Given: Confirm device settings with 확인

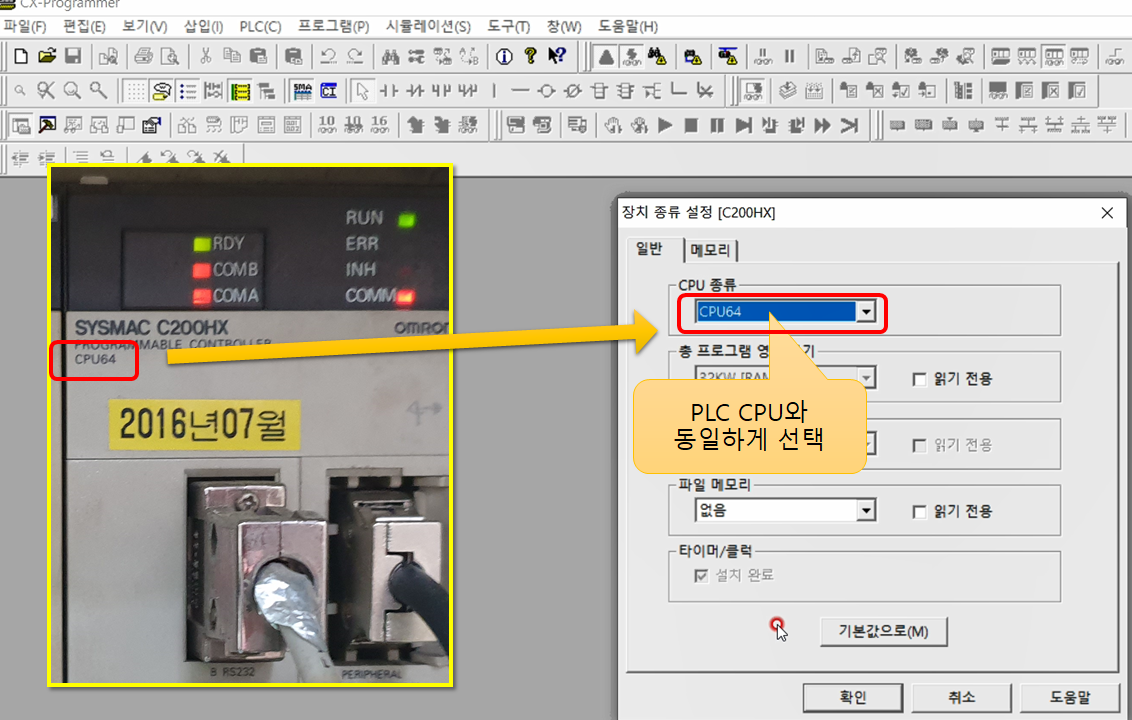Looking at the screenshot, I should click(851, 697).
